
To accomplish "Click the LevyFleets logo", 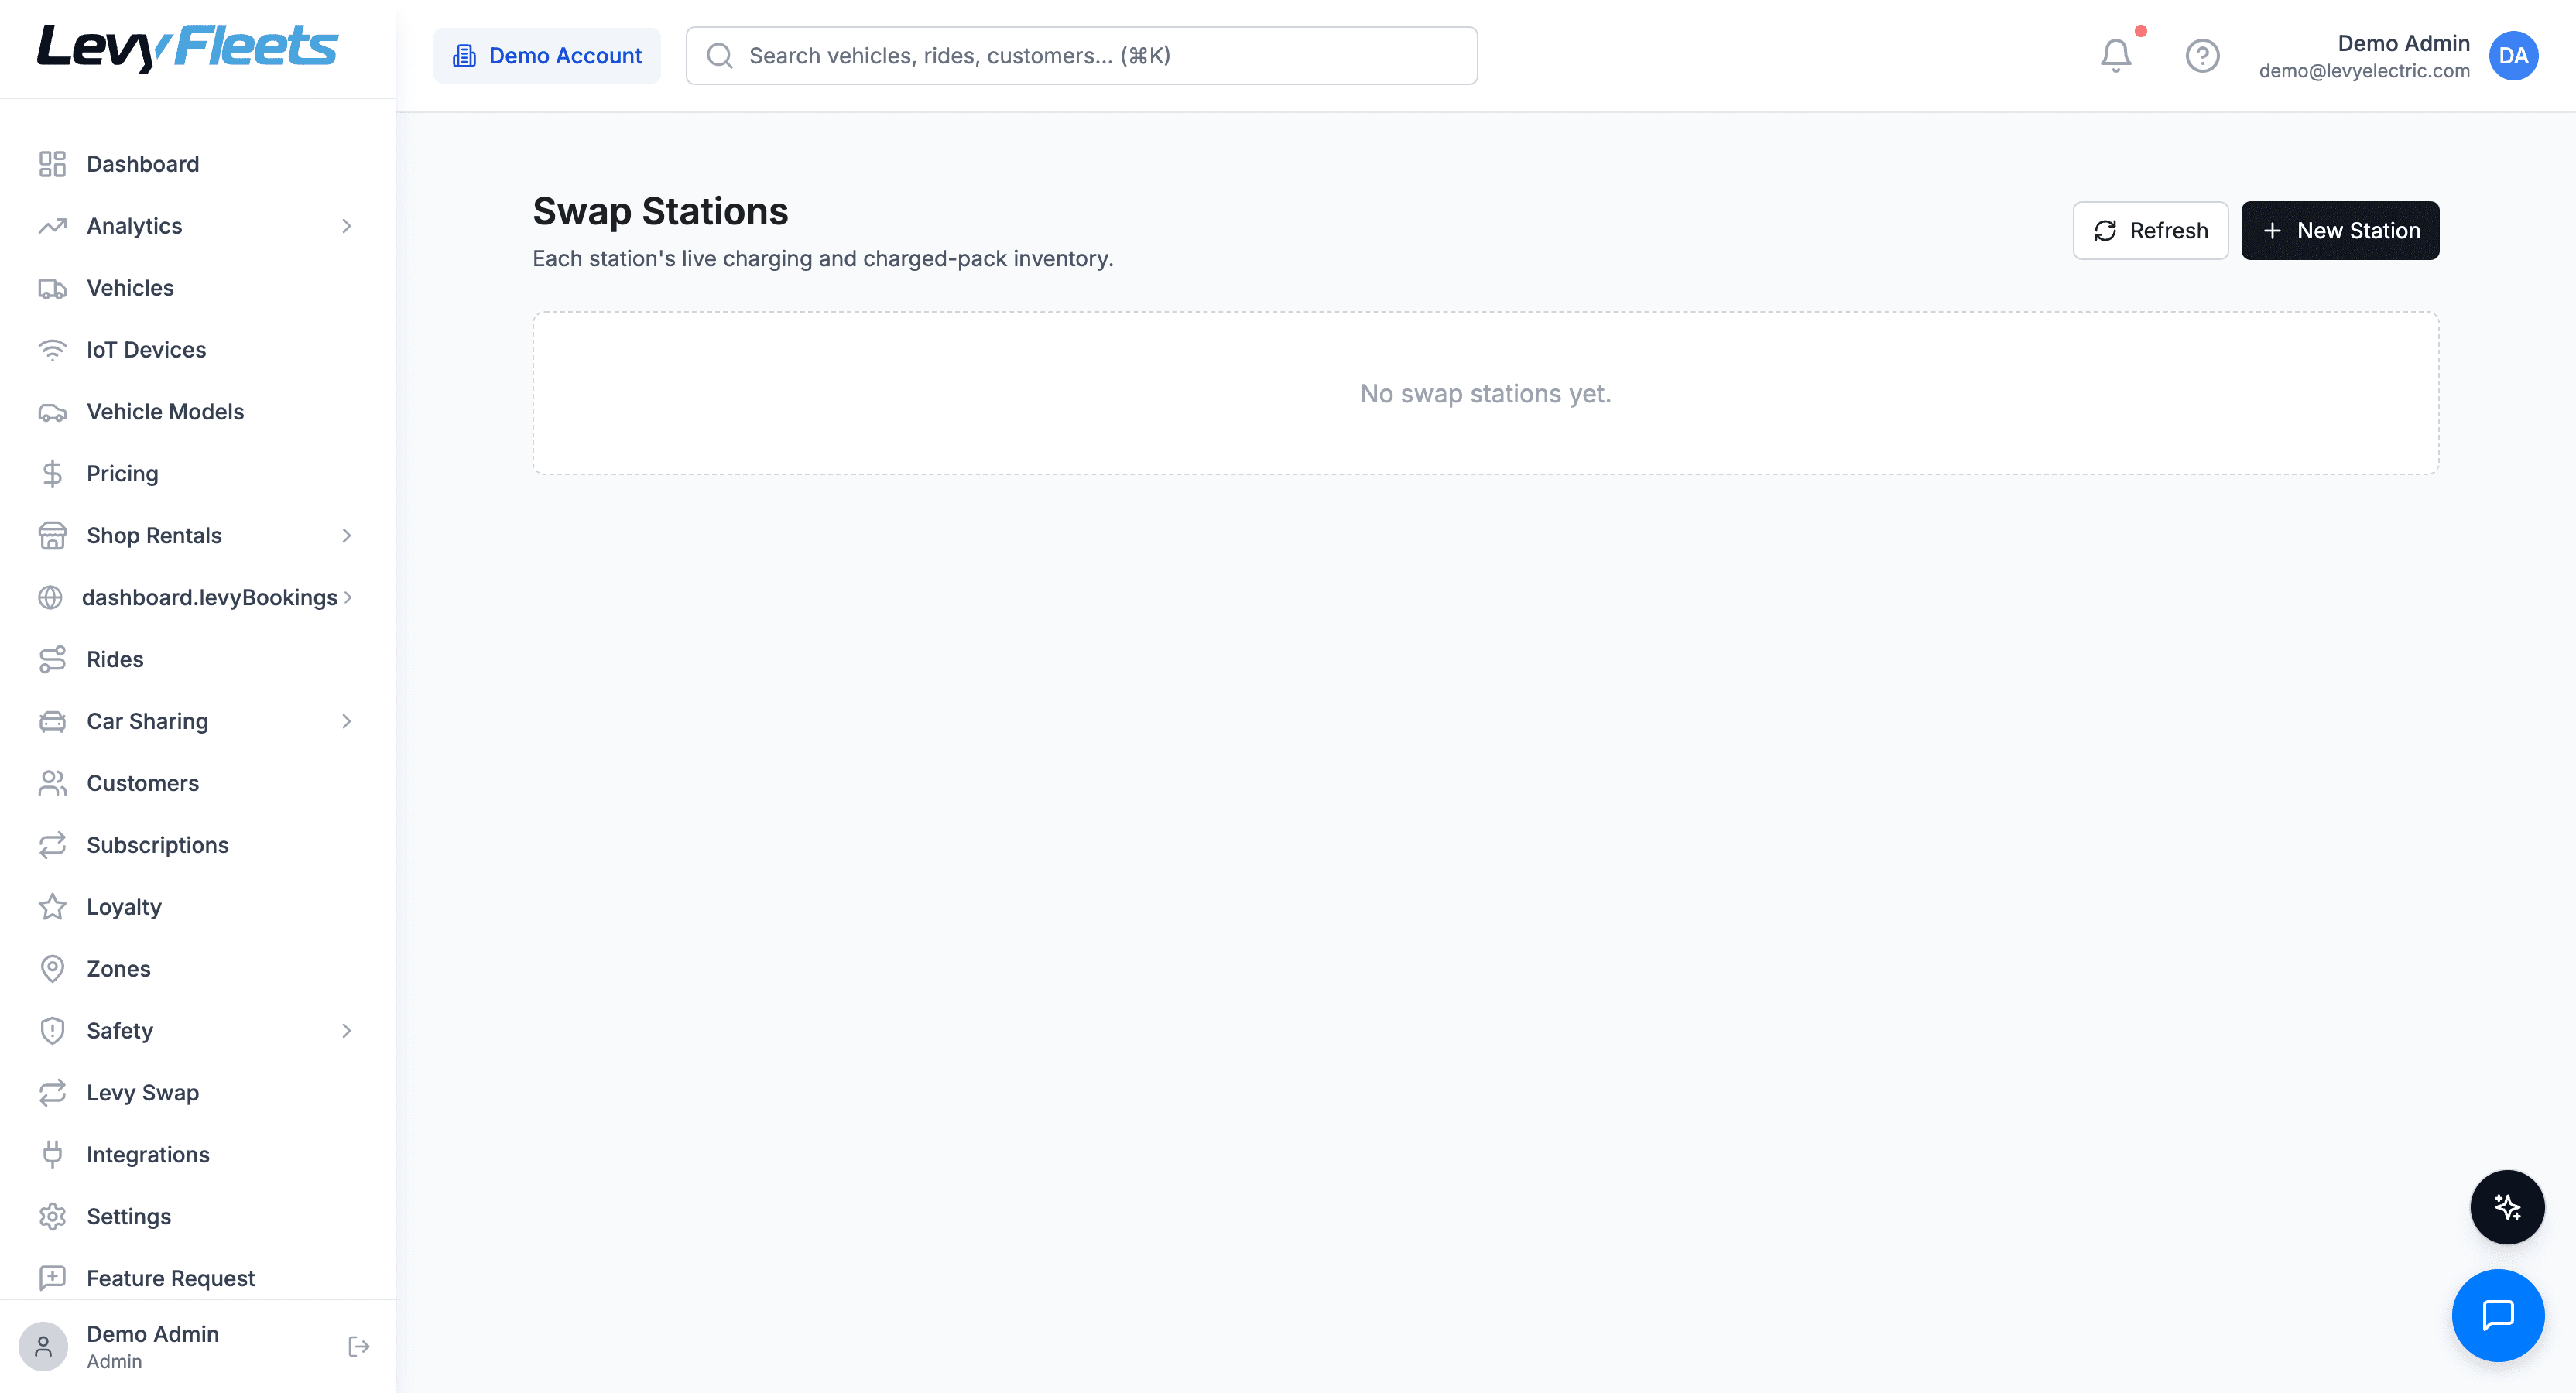I will 187,48.
